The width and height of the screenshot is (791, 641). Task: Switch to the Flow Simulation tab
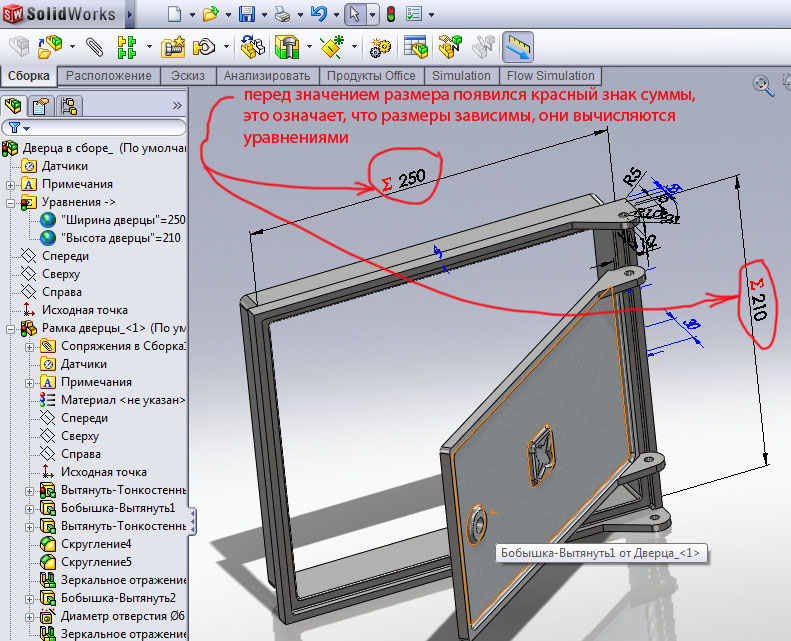point(550,76)
